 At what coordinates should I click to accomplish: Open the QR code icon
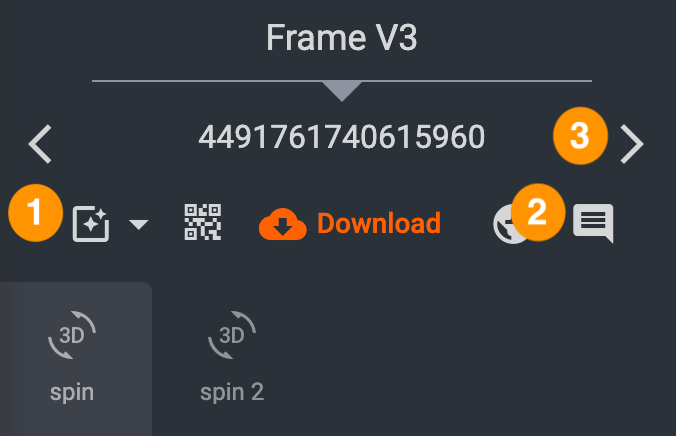pyautogui.click(x=203, y=222)
